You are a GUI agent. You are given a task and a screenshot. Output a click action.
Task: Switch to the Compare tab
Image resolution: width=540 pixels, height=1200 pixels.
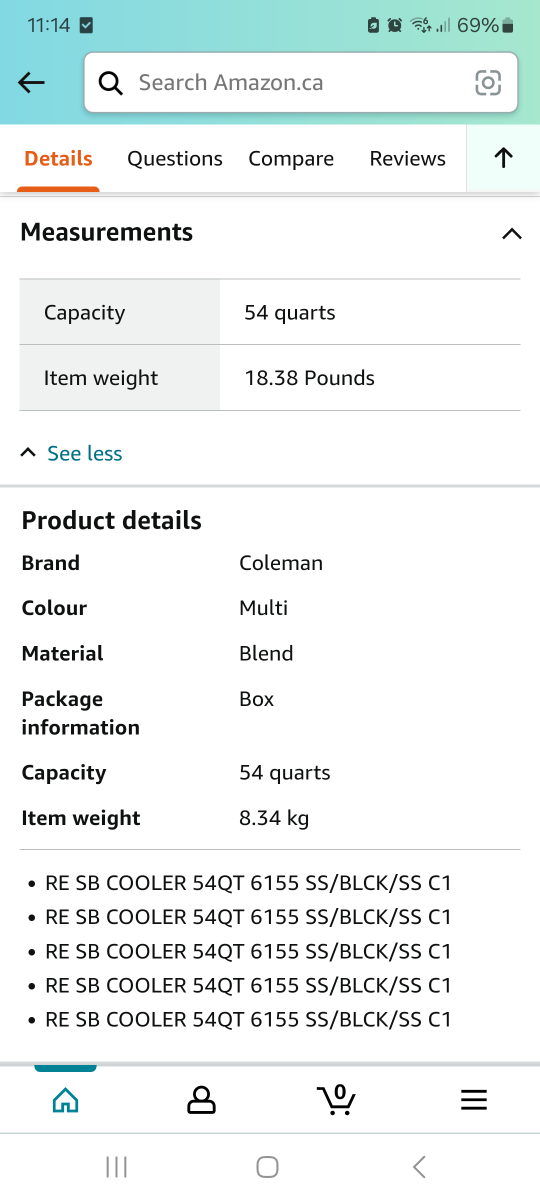[291, 158]
